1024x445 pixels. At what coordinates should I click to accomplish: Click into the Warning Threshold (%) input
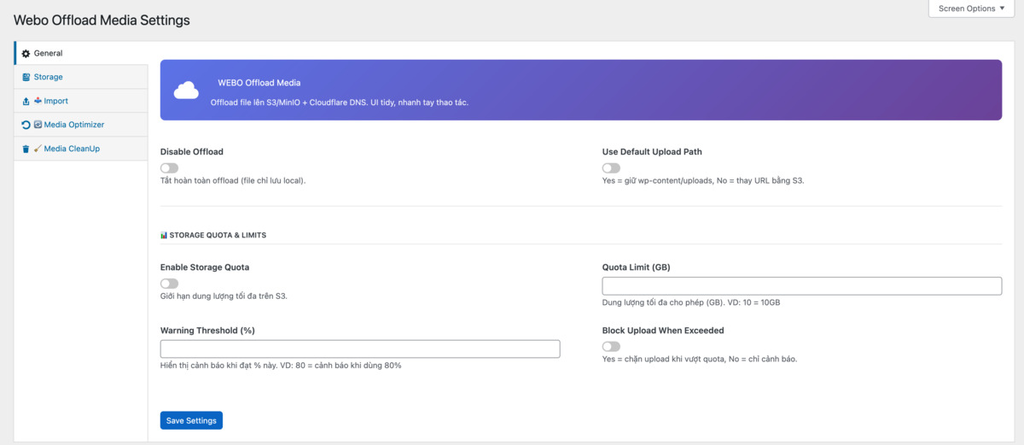tap(360, 349)
